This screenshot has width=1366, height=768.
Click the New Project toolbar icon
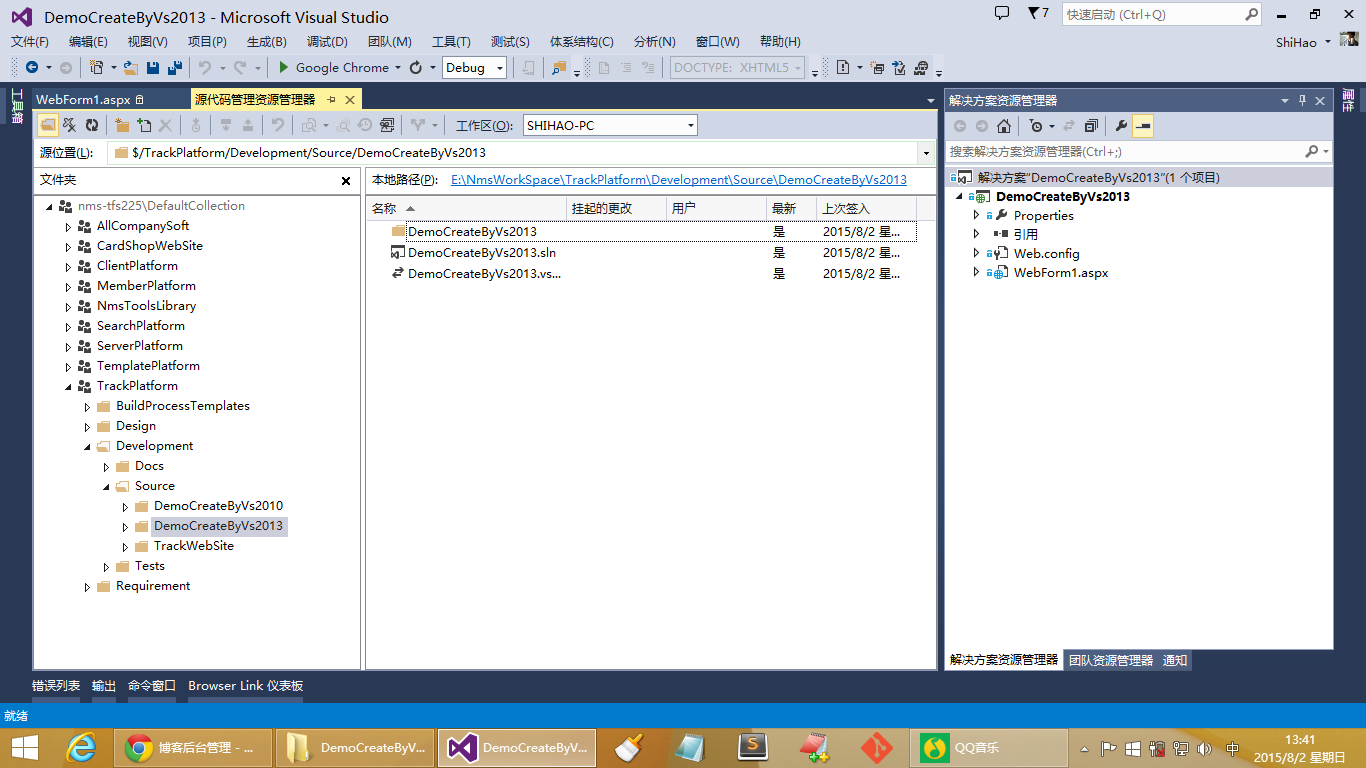click(96, 67)
